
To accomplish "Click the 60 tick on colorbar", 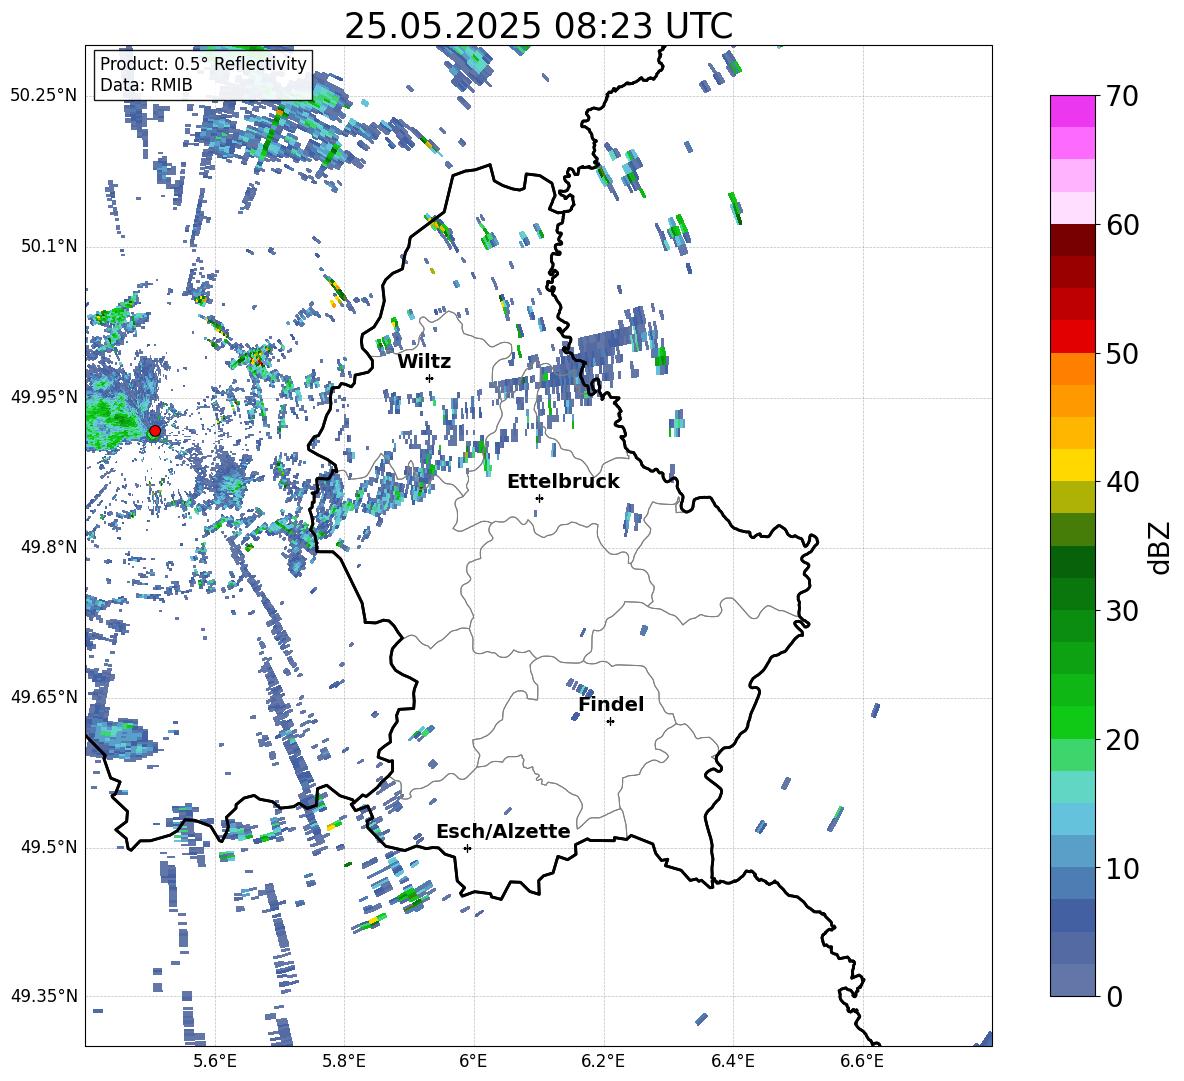I will 1122,225.
